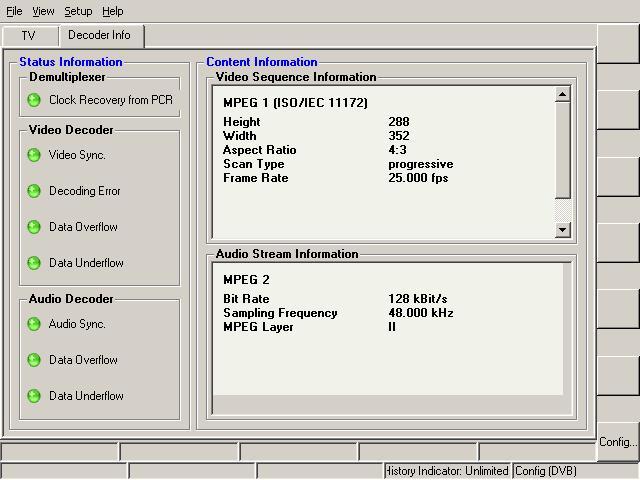This screenshot has width=640, height=480.
Task: Click the Decoding Error status LED
Action: pos(34,191)
